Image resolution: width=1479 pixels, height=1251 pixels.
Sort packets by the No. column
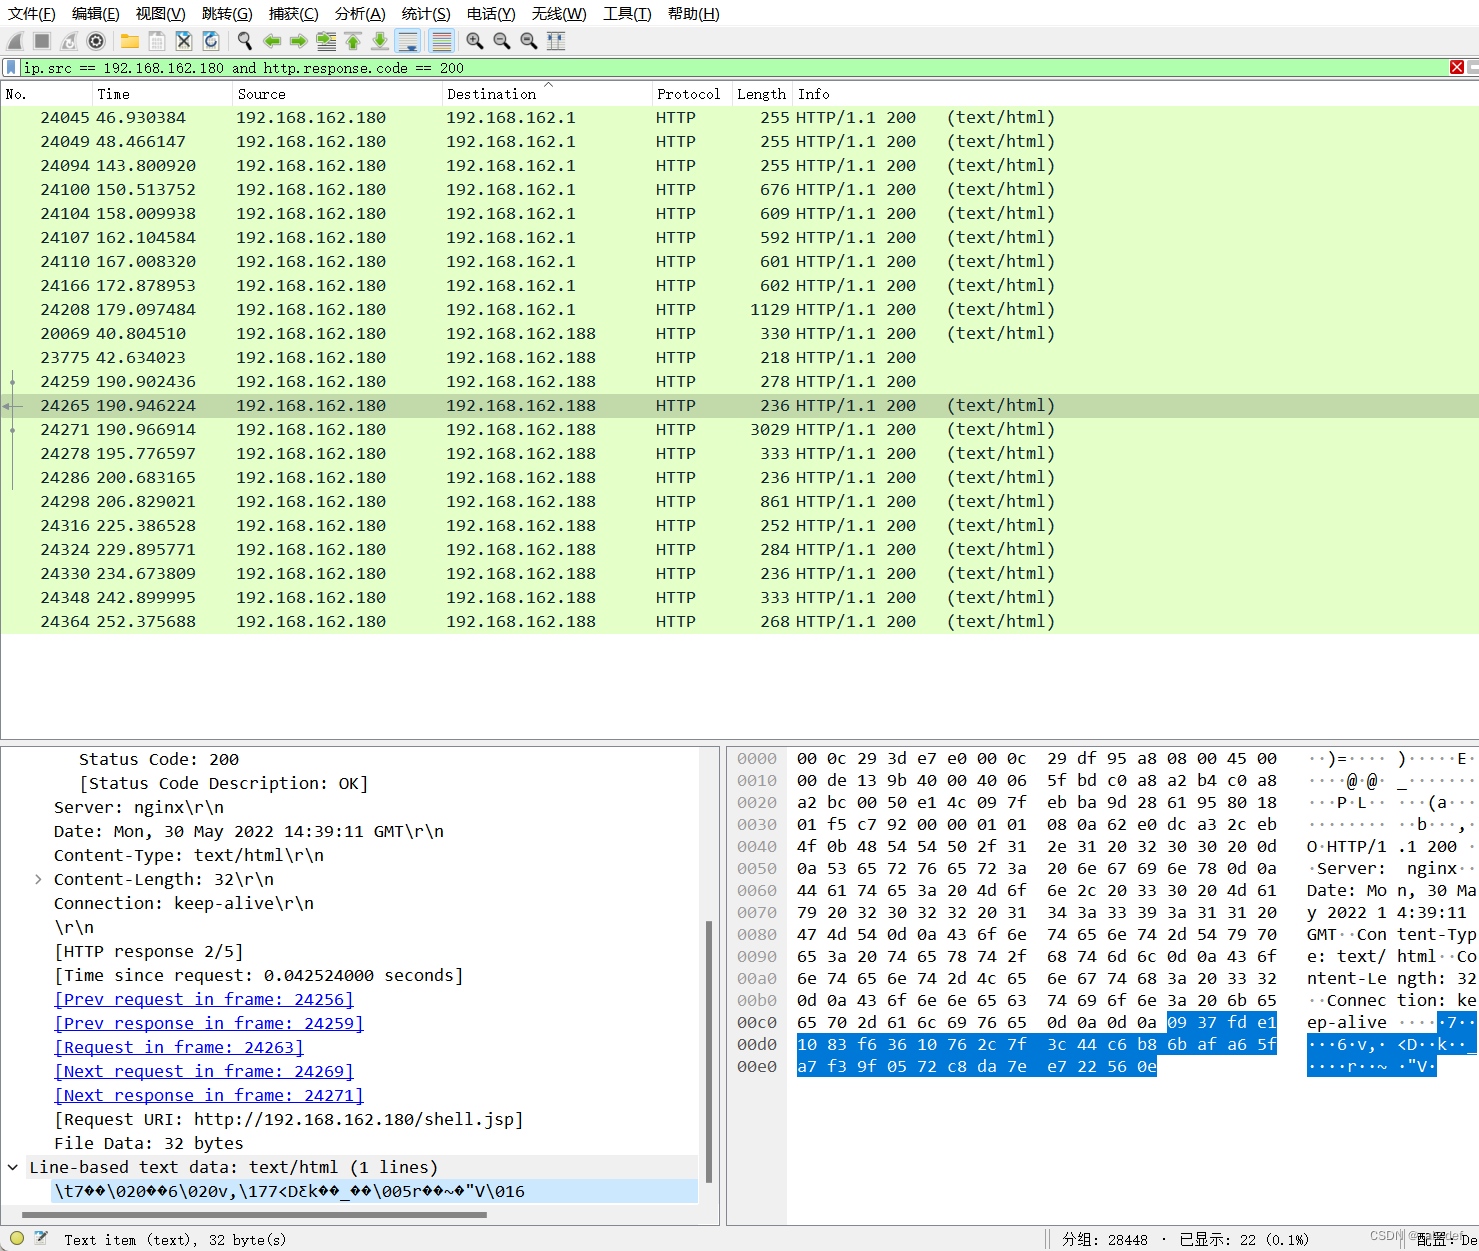click(46, 94)
